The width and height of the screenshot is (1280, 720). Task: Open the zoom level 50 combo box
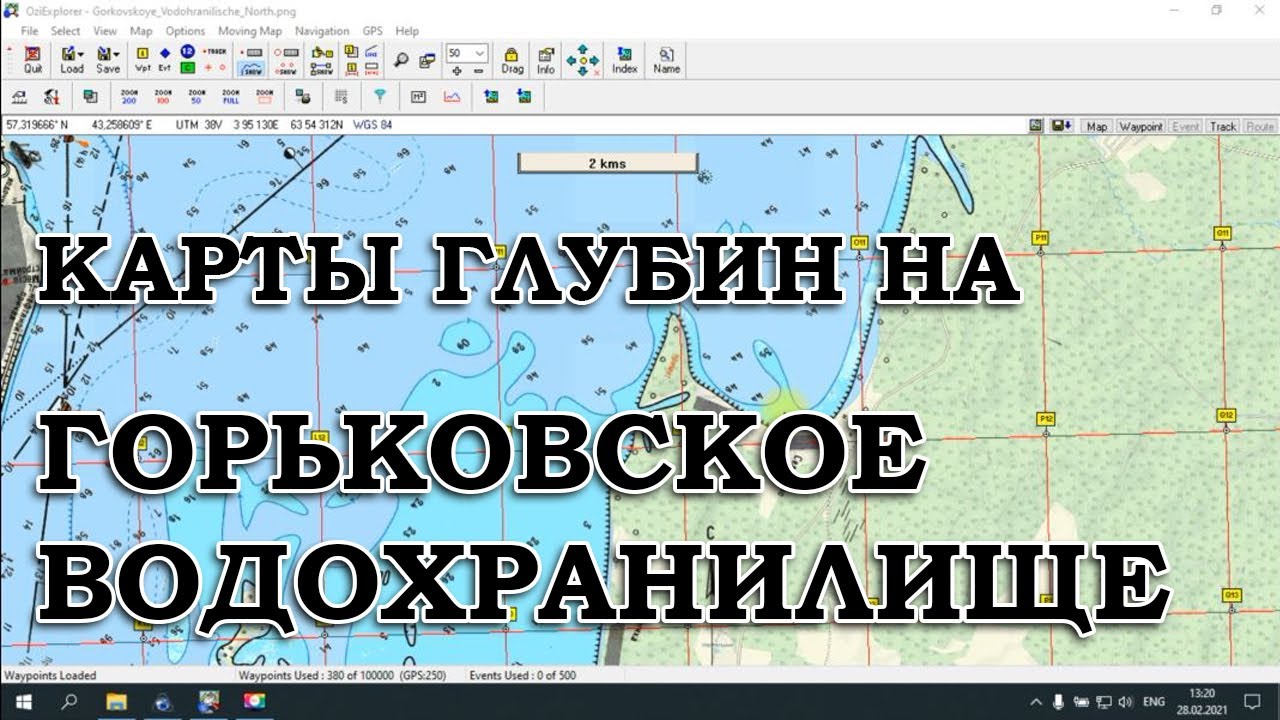pos(467,53)
